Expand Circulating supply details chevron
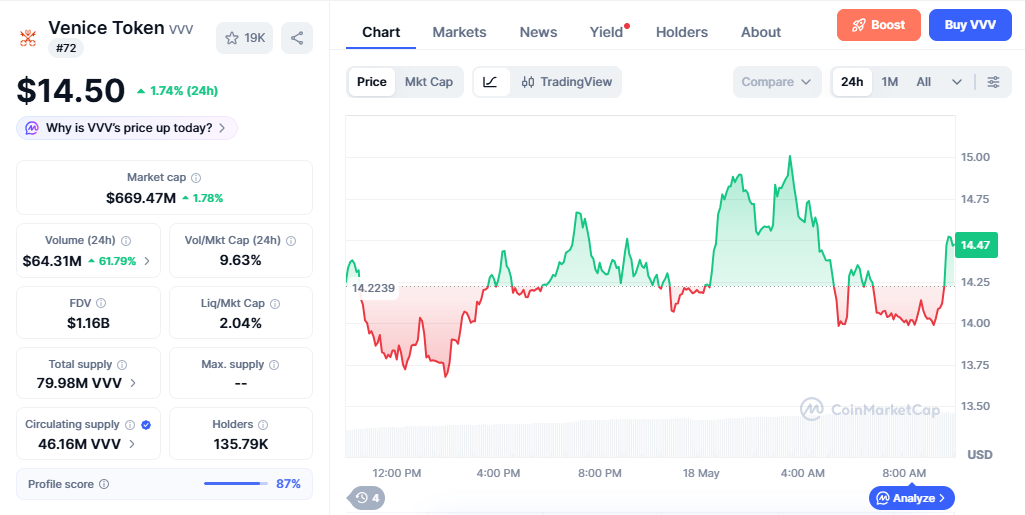The image size is (1025, 515). pyautogui.click(x=132, y=444)
